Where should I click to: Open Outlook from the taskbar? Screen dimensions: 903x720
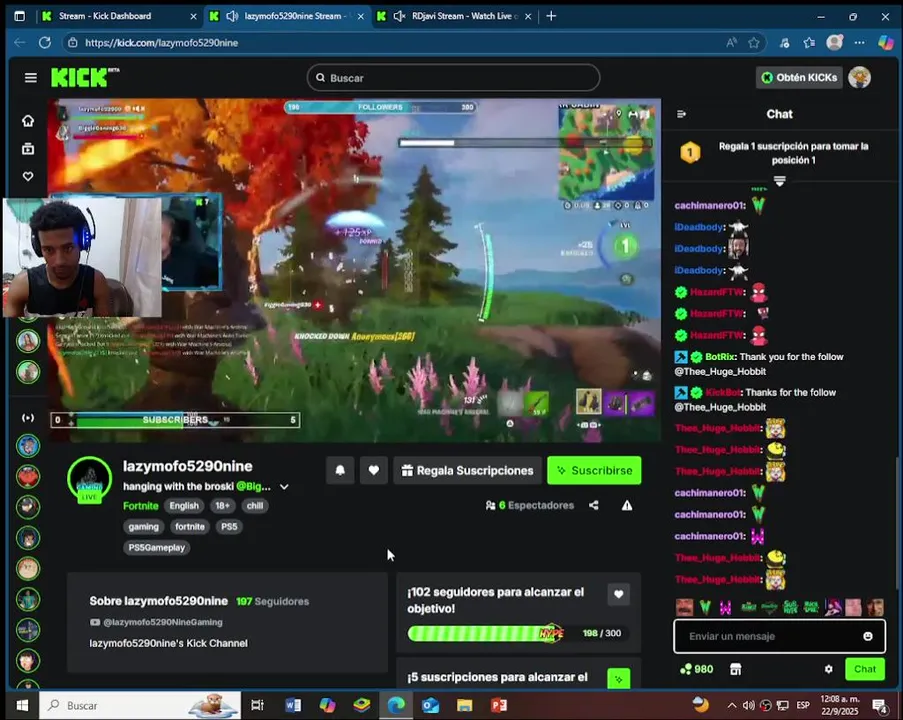[x=430, y=706]
